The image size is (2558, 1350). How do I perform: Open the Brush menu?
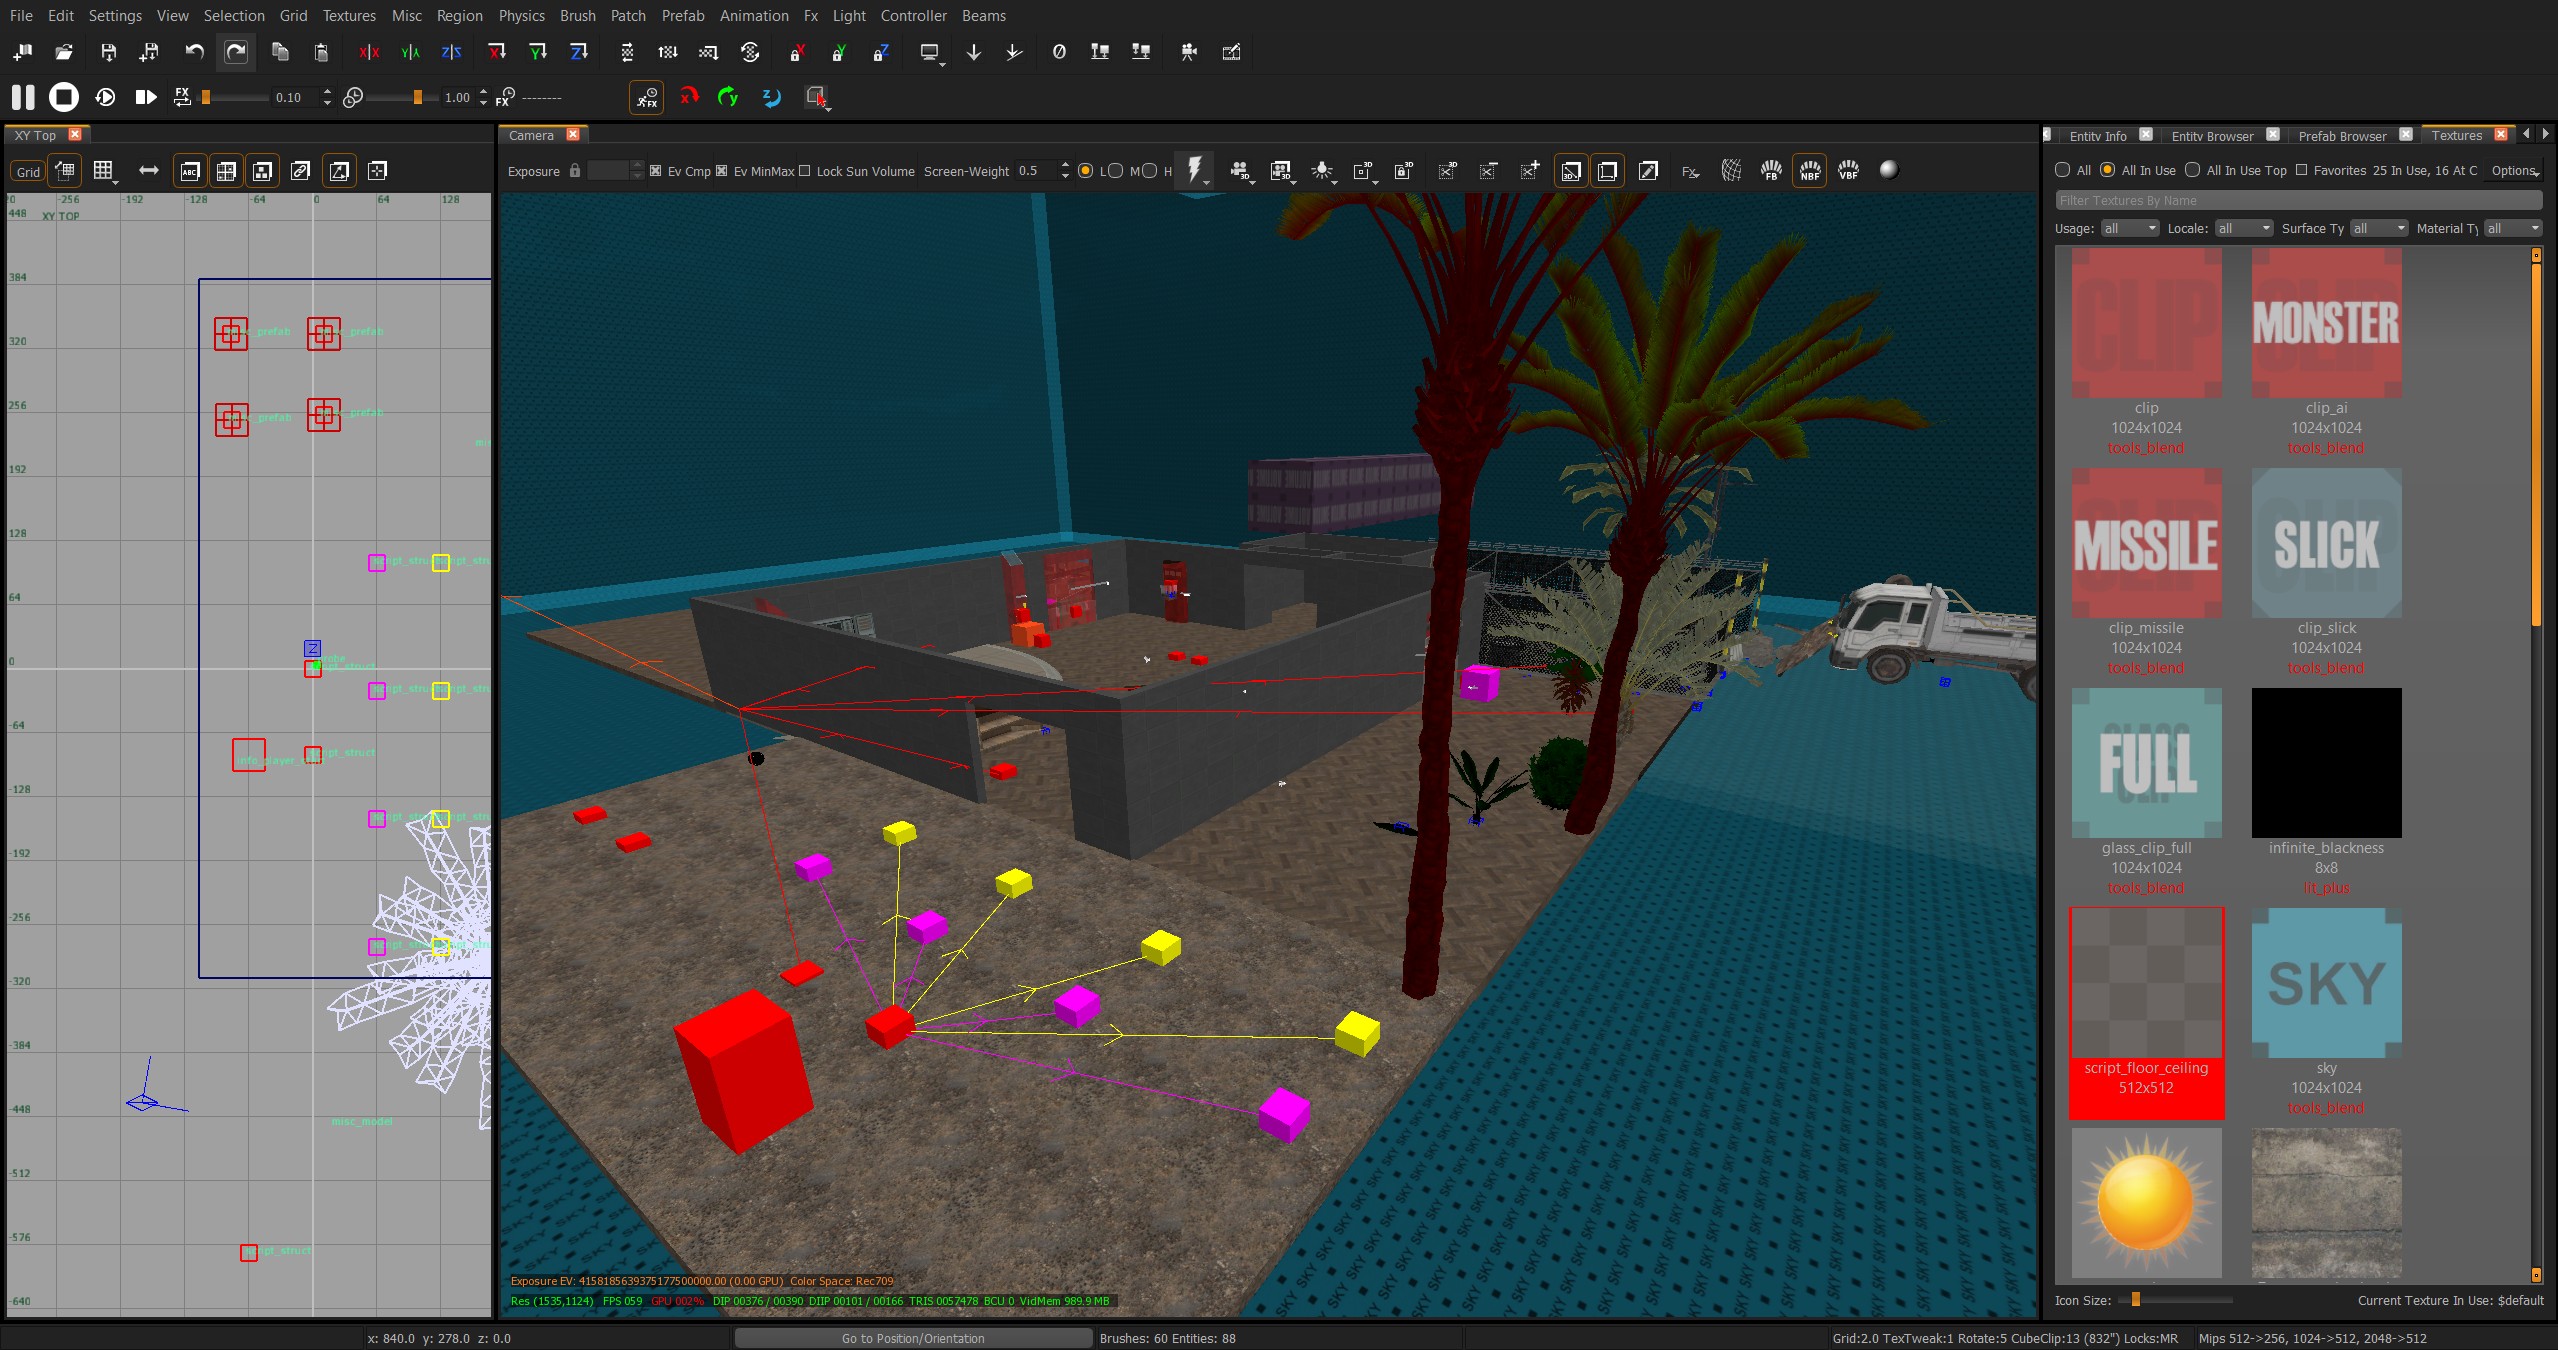click(x=578, y=16)
